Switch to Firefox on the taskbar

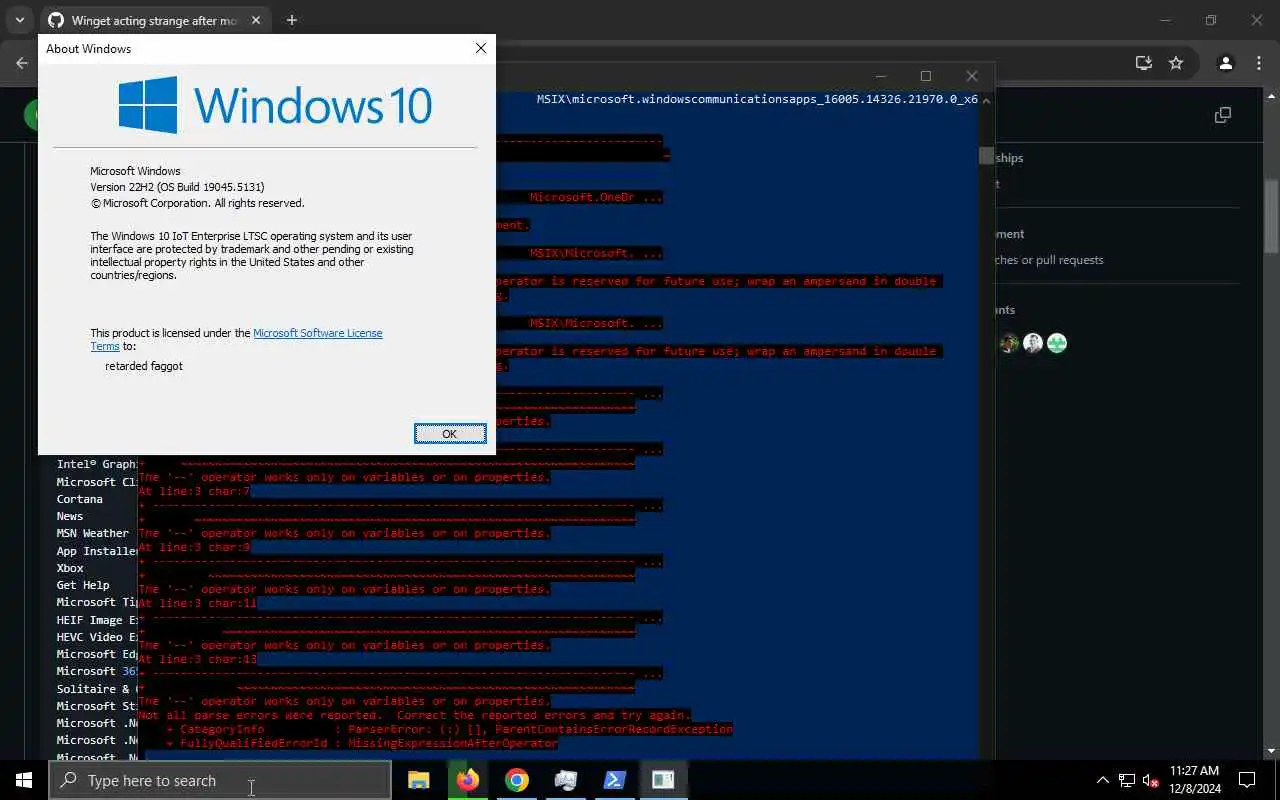(467, 780)
